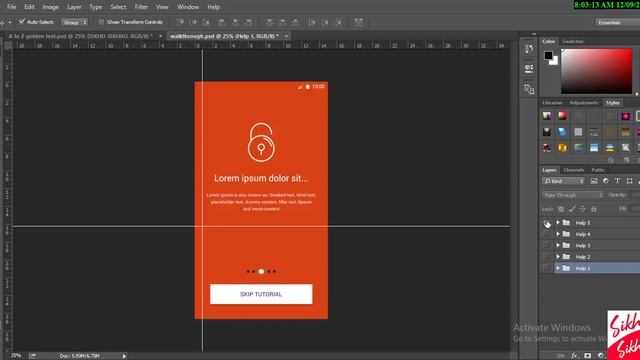
Task: Toggle the Auto-Select checkbox
Action: pos(22,22)
